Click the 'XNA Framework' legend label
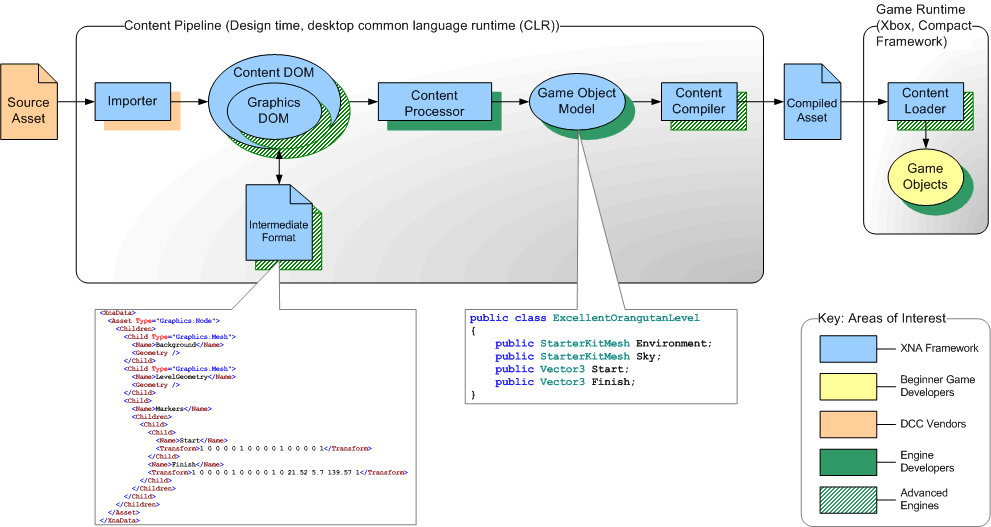Image resolution: width=991 pixels, height=527 pixels. pos(939,348)
